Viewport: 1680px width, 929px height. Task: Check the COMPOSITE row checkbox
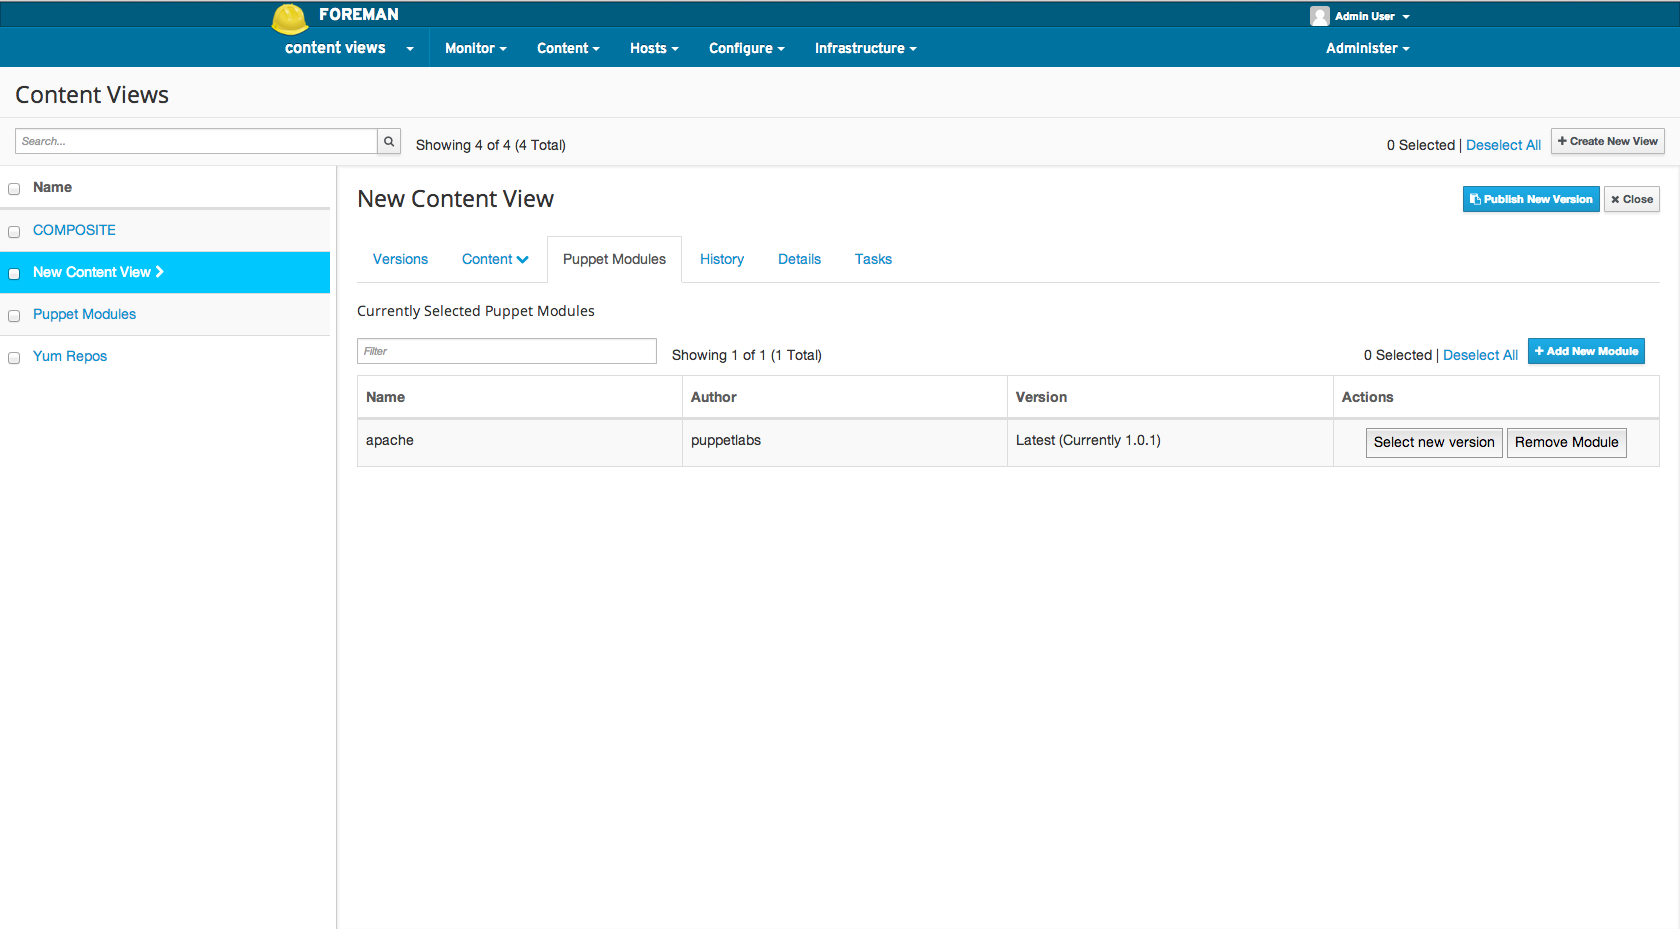click(14, 232)
